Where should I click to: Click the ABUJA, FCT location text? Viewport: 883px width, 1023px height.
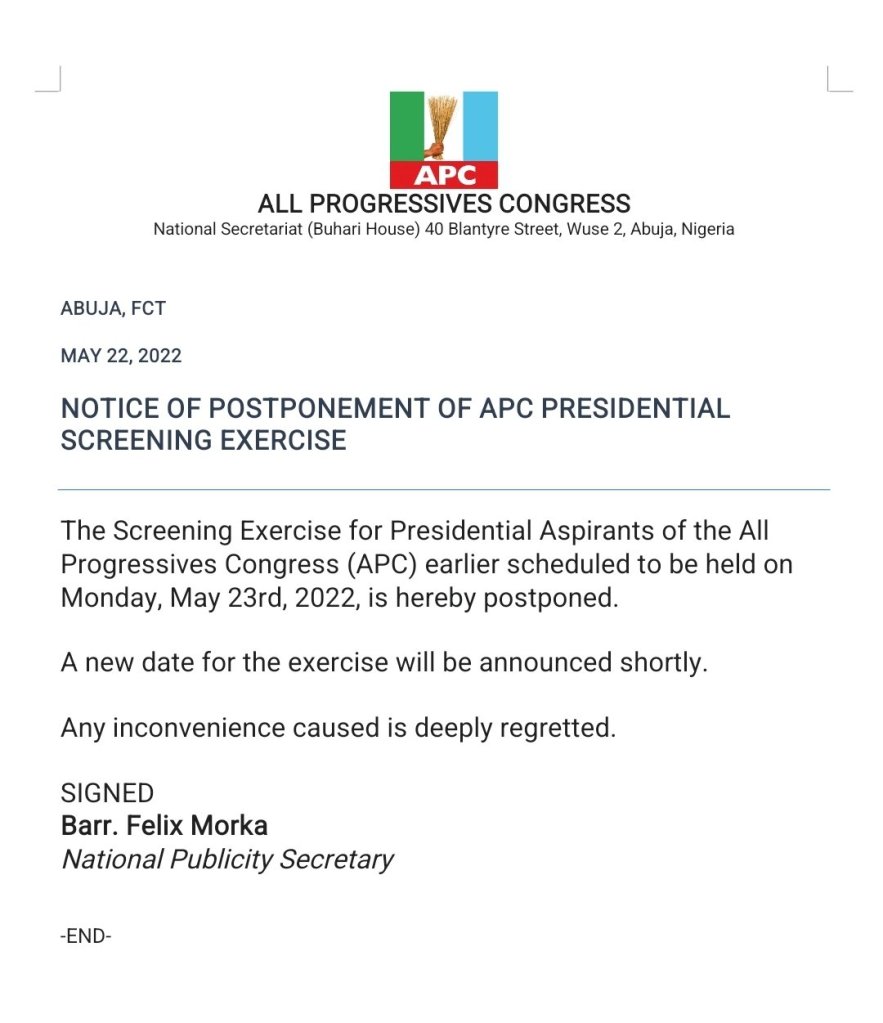click(113, 308)
